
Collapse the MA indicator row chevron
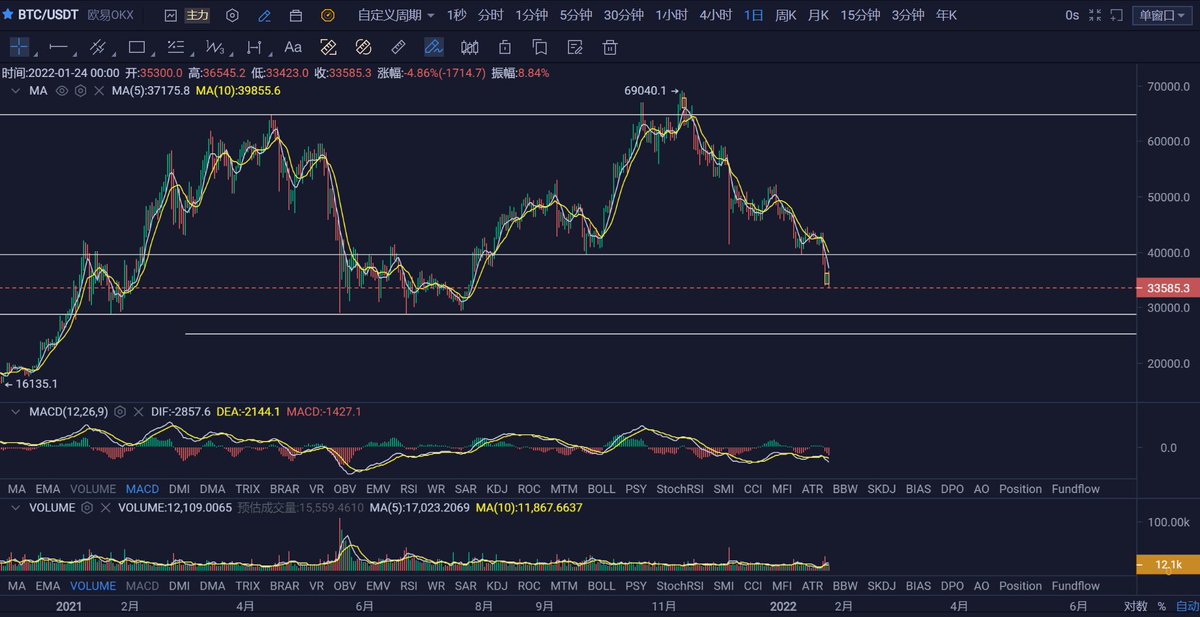click(14, 90)
